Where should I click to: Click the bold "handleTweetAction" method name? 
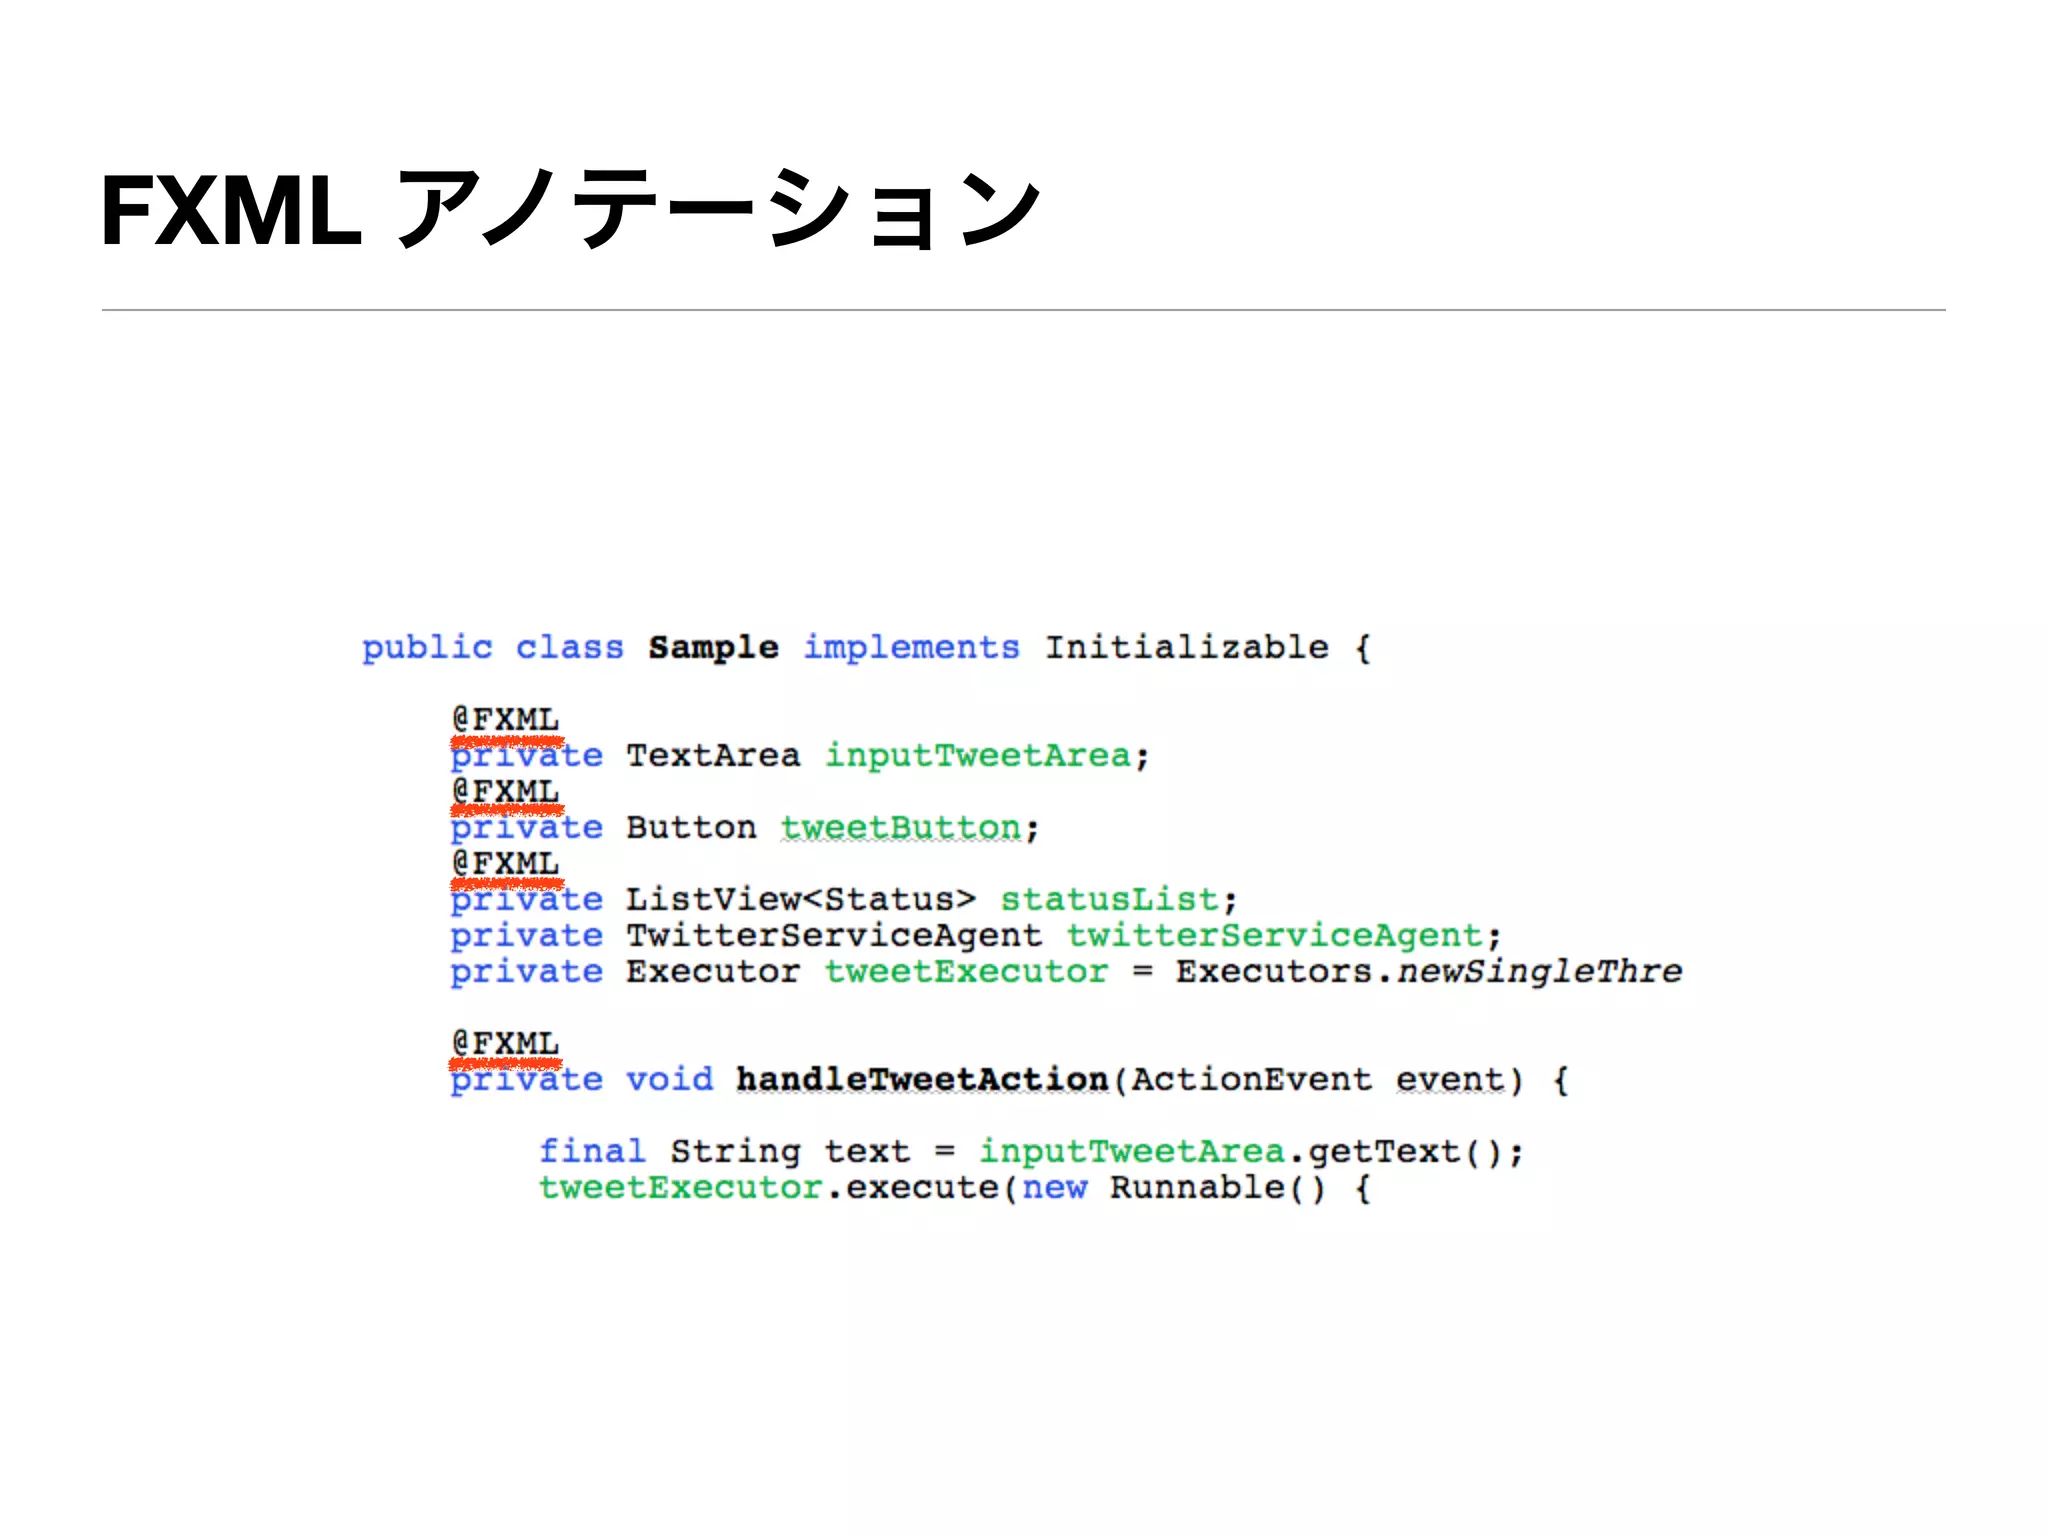(922, 1079)
